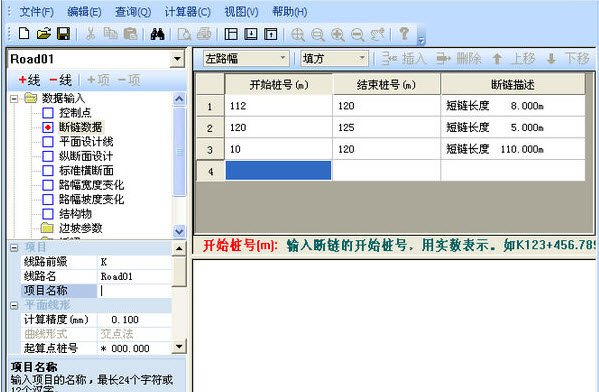Toggle the 断链数据 checkbox in tree
The image size is (599, 392).
[x=48, y=127]
